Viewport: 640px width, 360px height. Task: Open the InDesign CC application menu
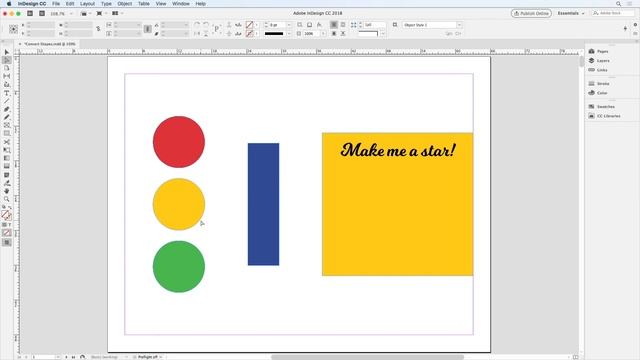click(32, 4)
